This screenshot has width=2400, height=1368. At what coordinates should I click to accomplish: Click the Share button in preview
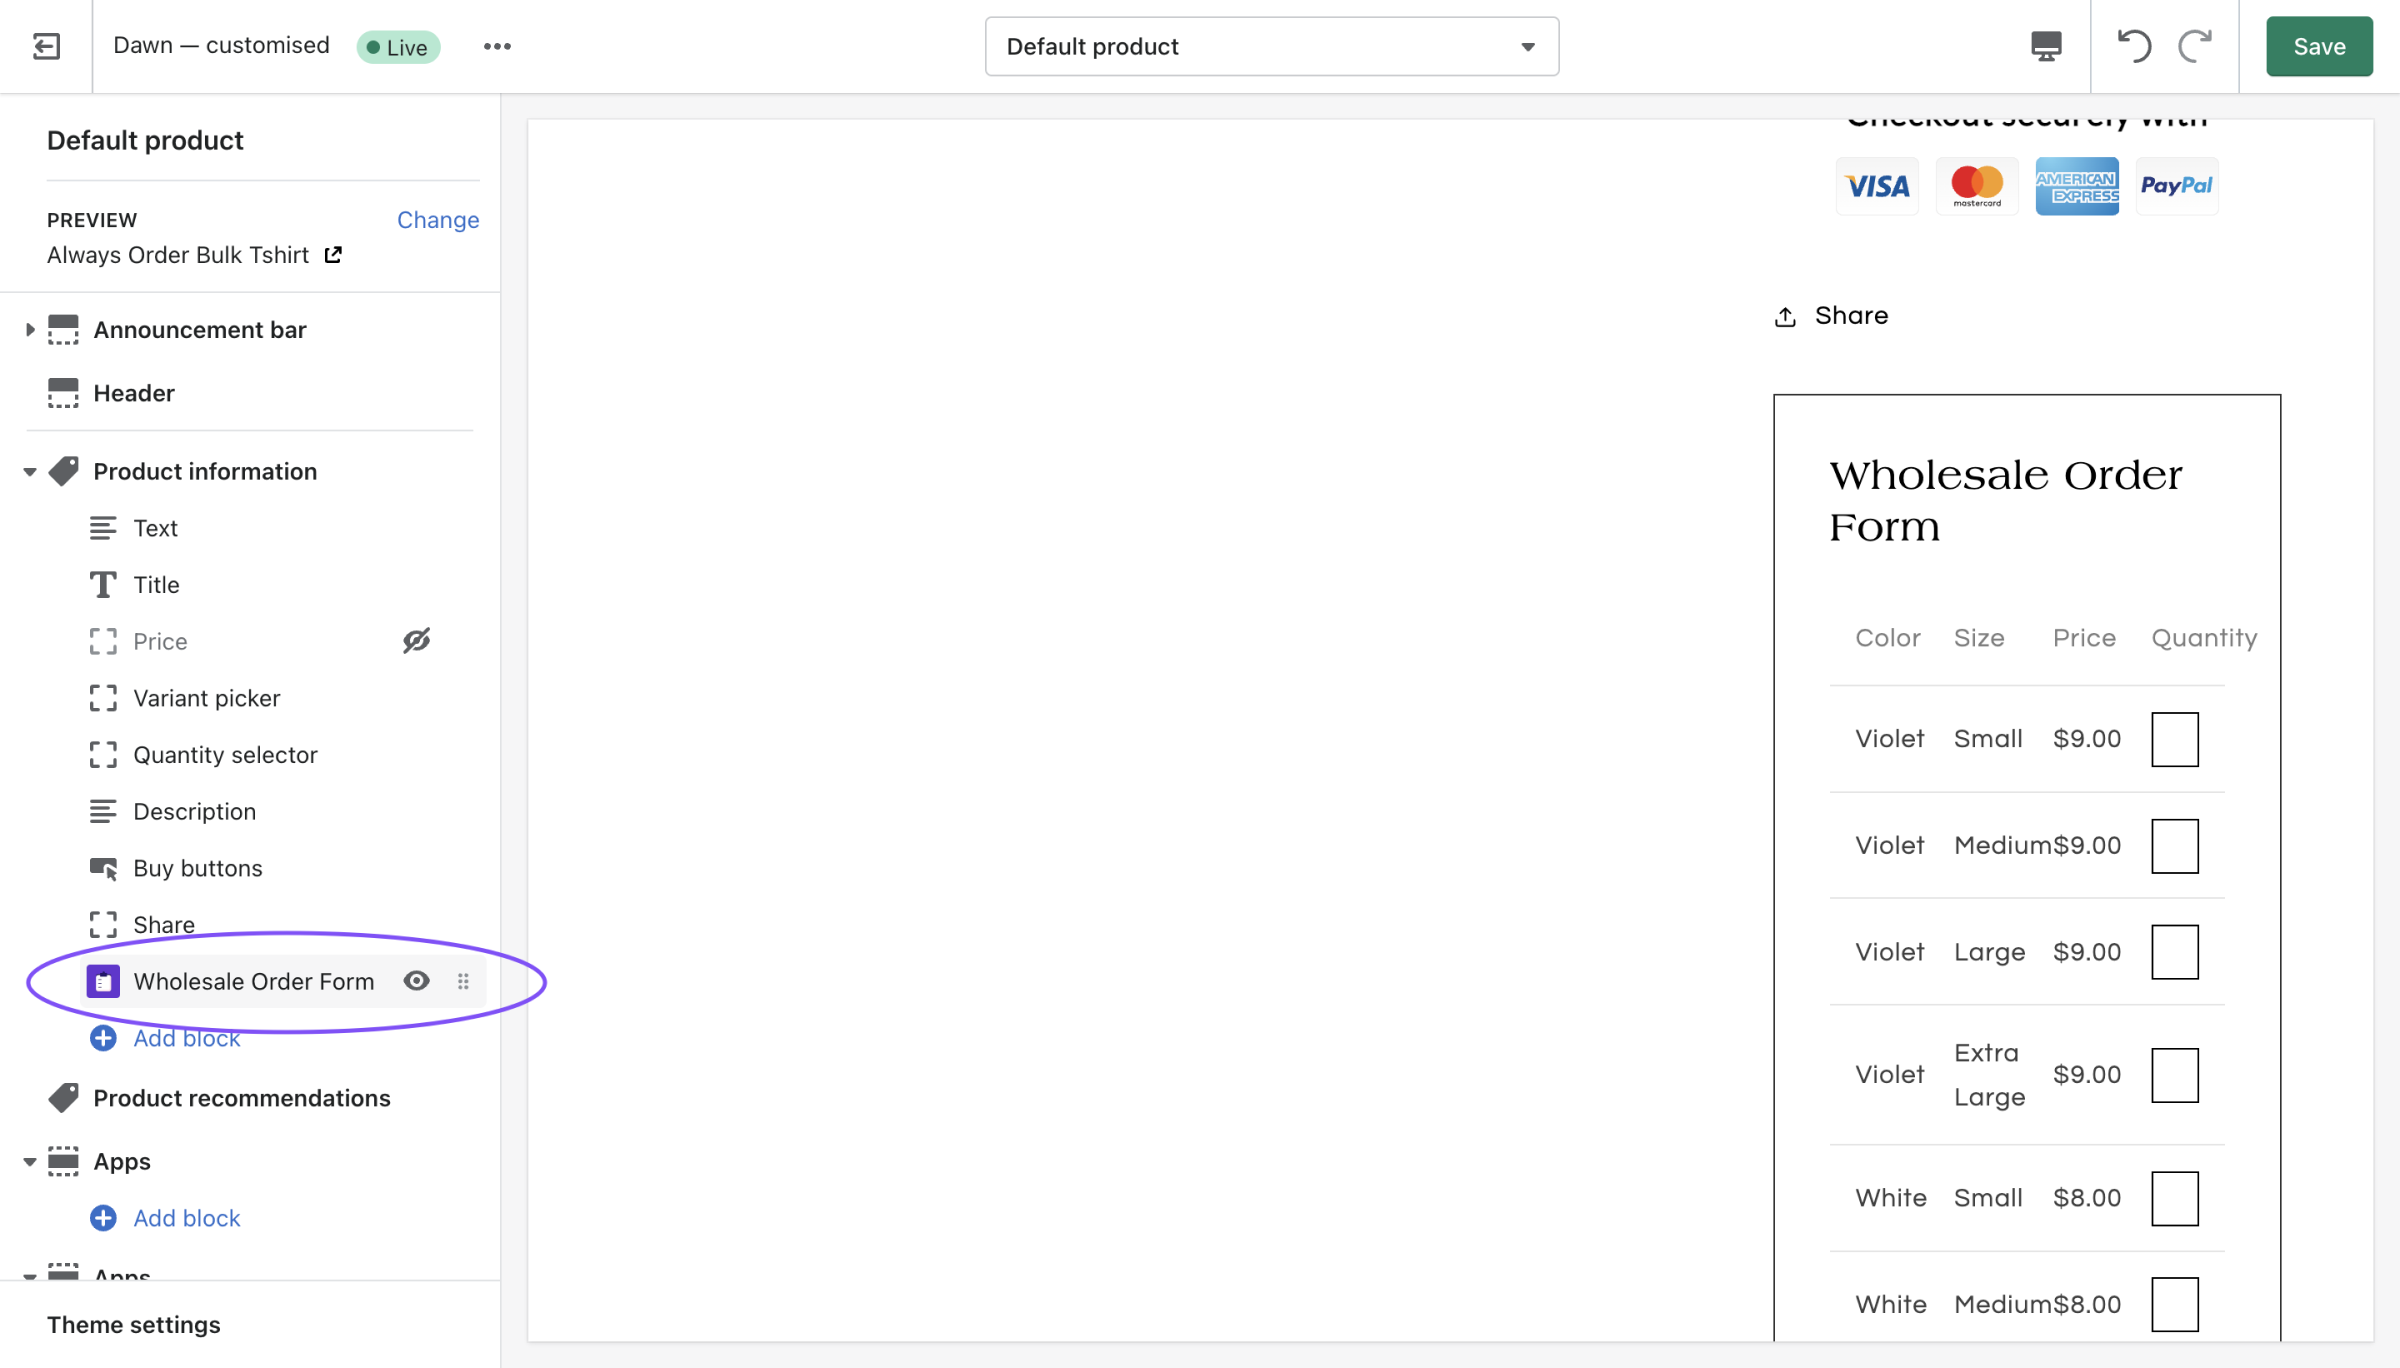coord(1831,316)
